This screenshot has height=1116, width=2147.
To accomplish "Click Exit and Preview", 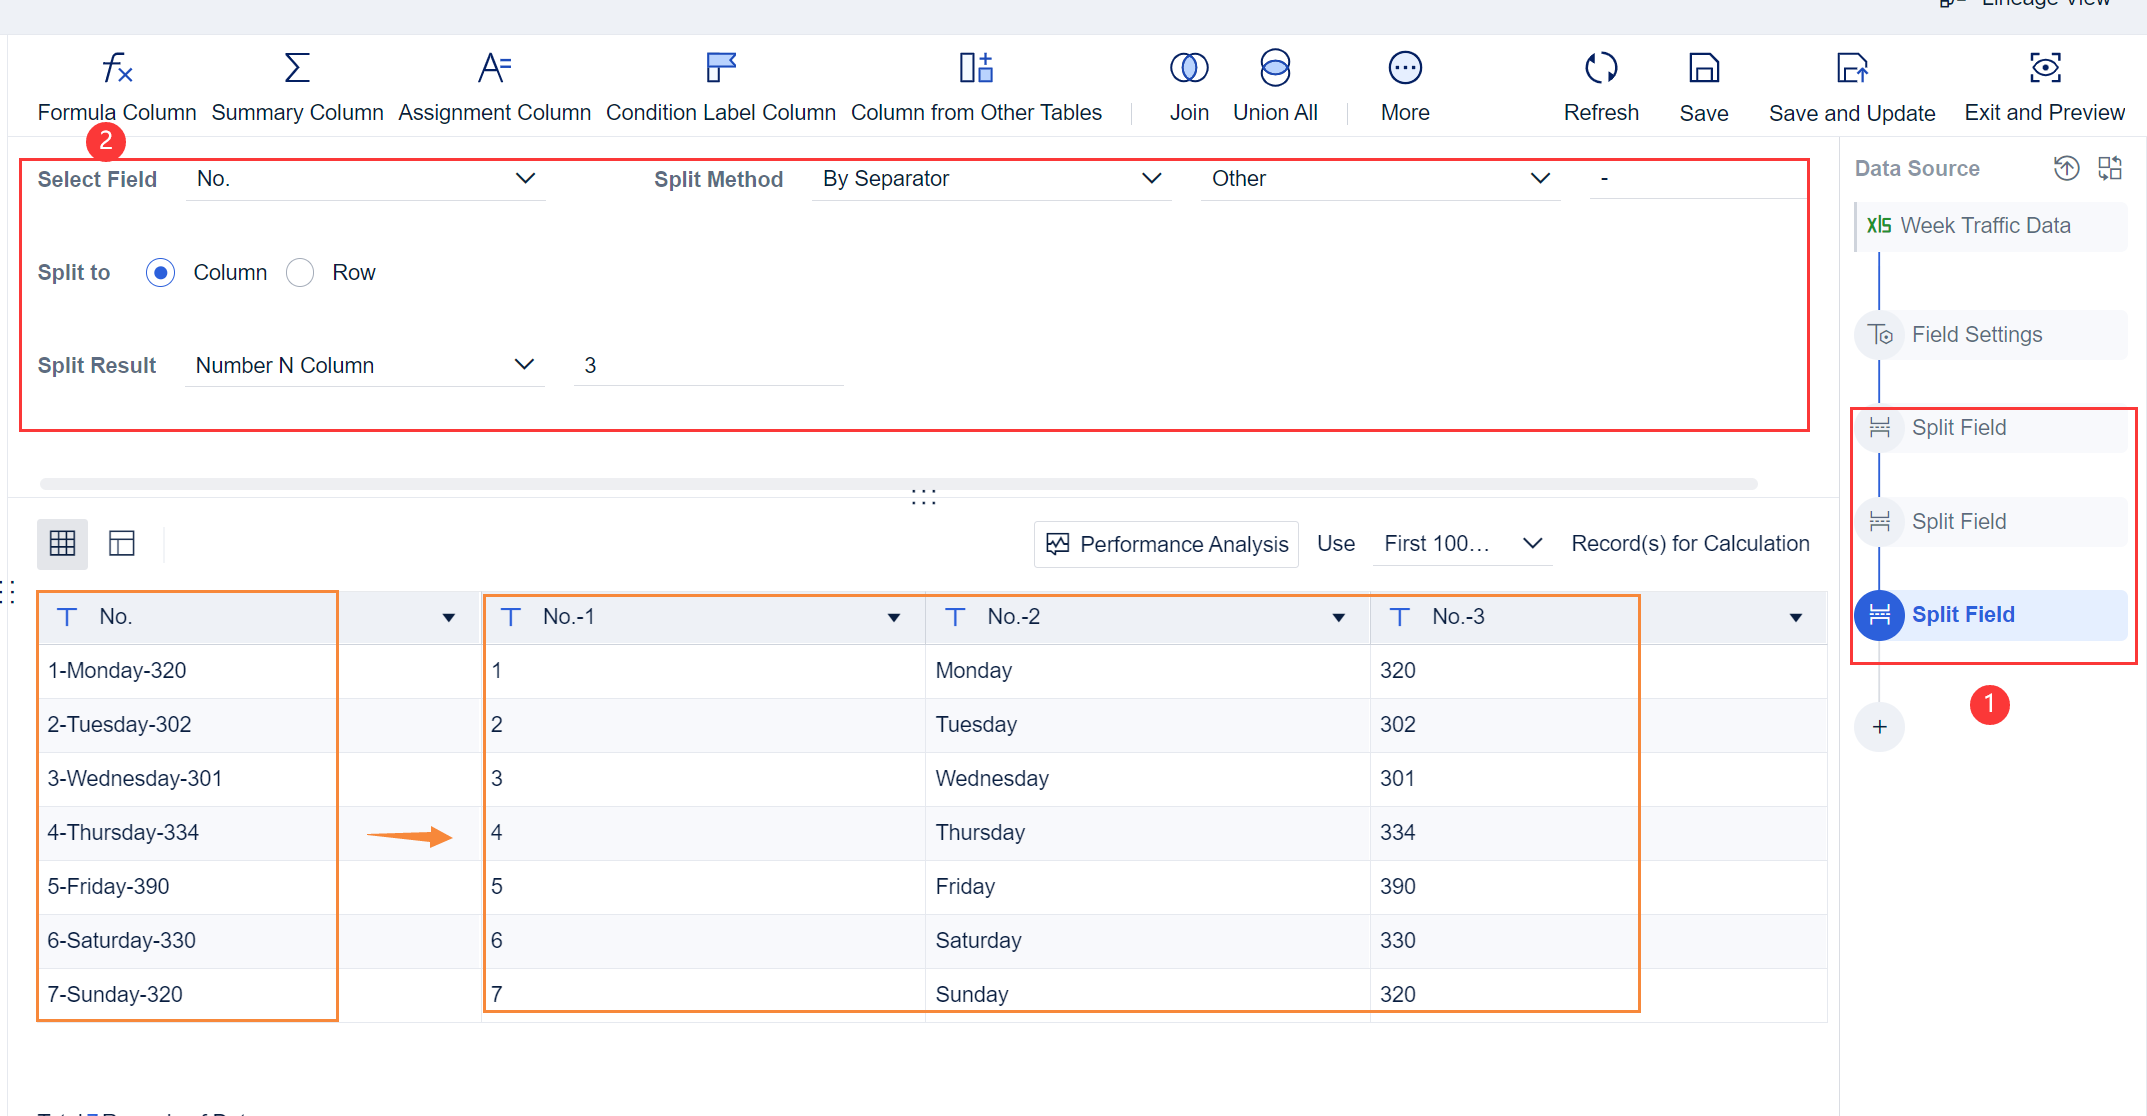I will coord(2044,87).
